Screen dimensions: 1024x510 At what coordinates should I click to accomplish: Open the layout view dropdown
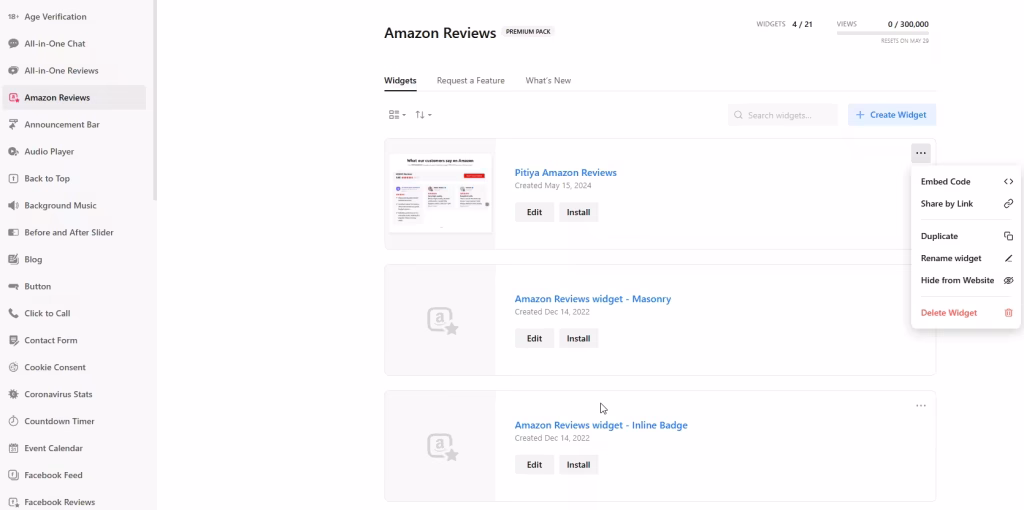397,115
